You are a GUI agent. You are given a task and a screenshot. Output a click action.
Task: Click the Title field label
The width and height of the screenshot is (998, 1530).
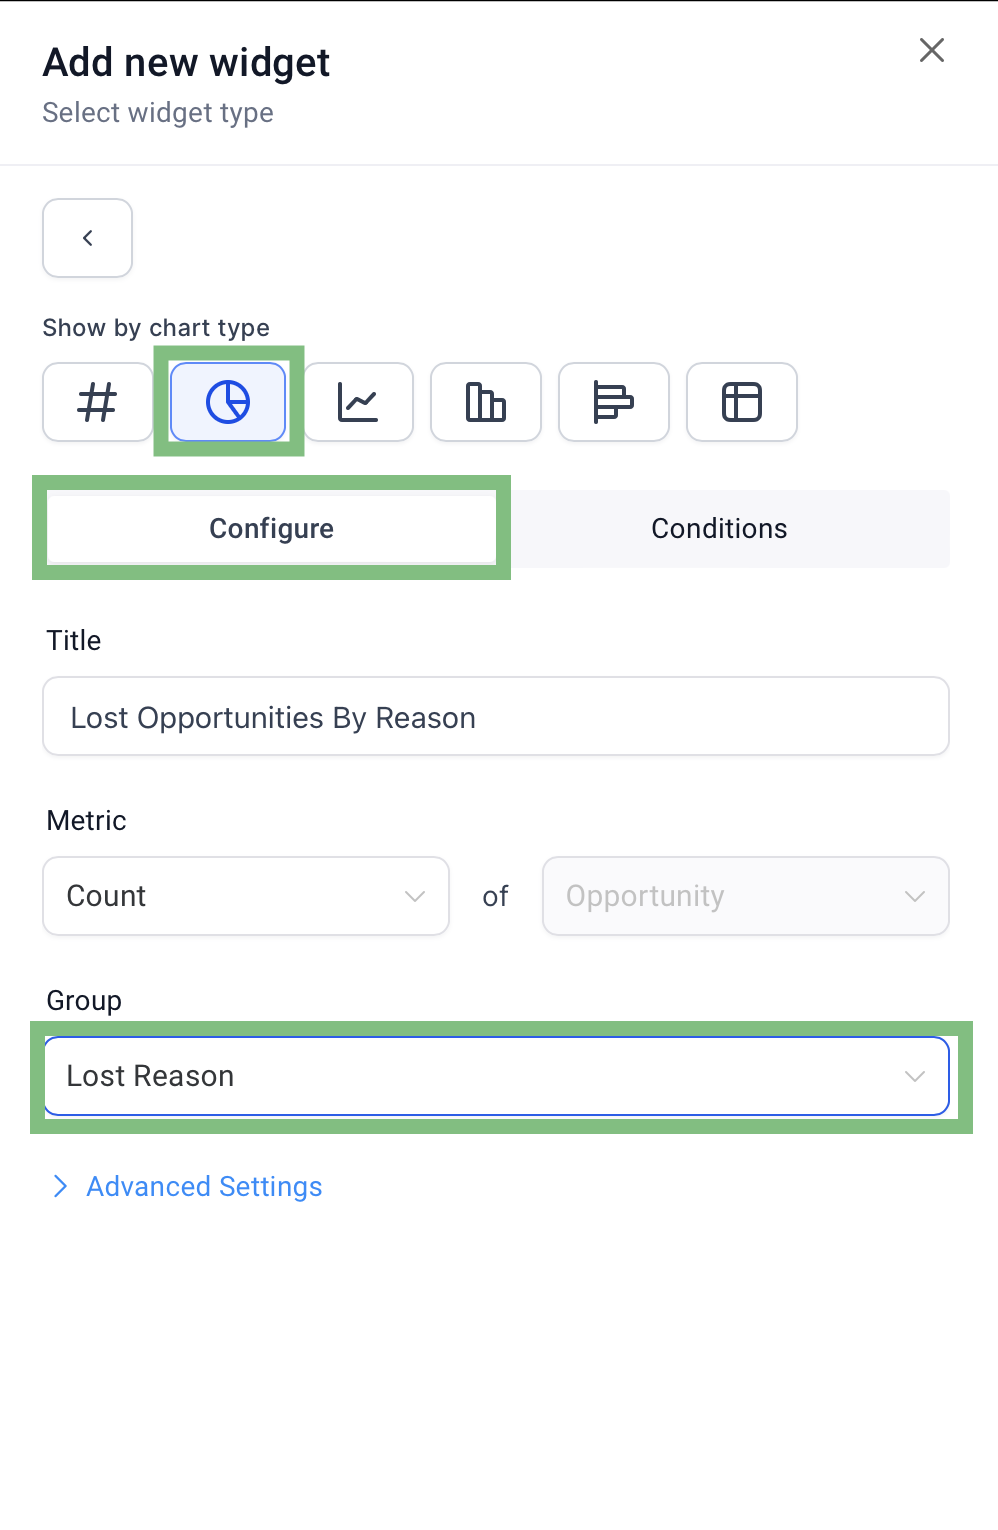[x=74, y=640]
